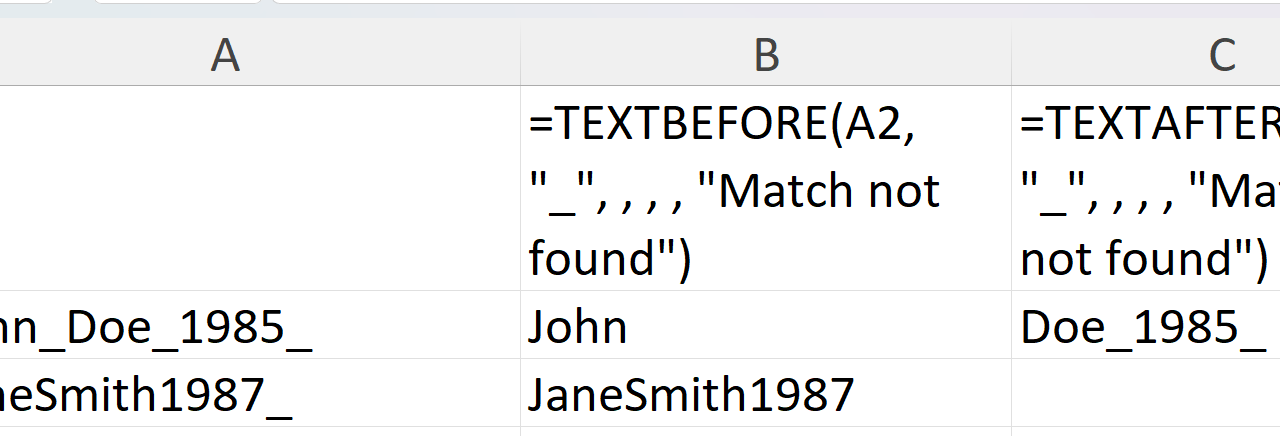
Task: Select the JaneSmith1987_ cell in column A
Action: 260,393
